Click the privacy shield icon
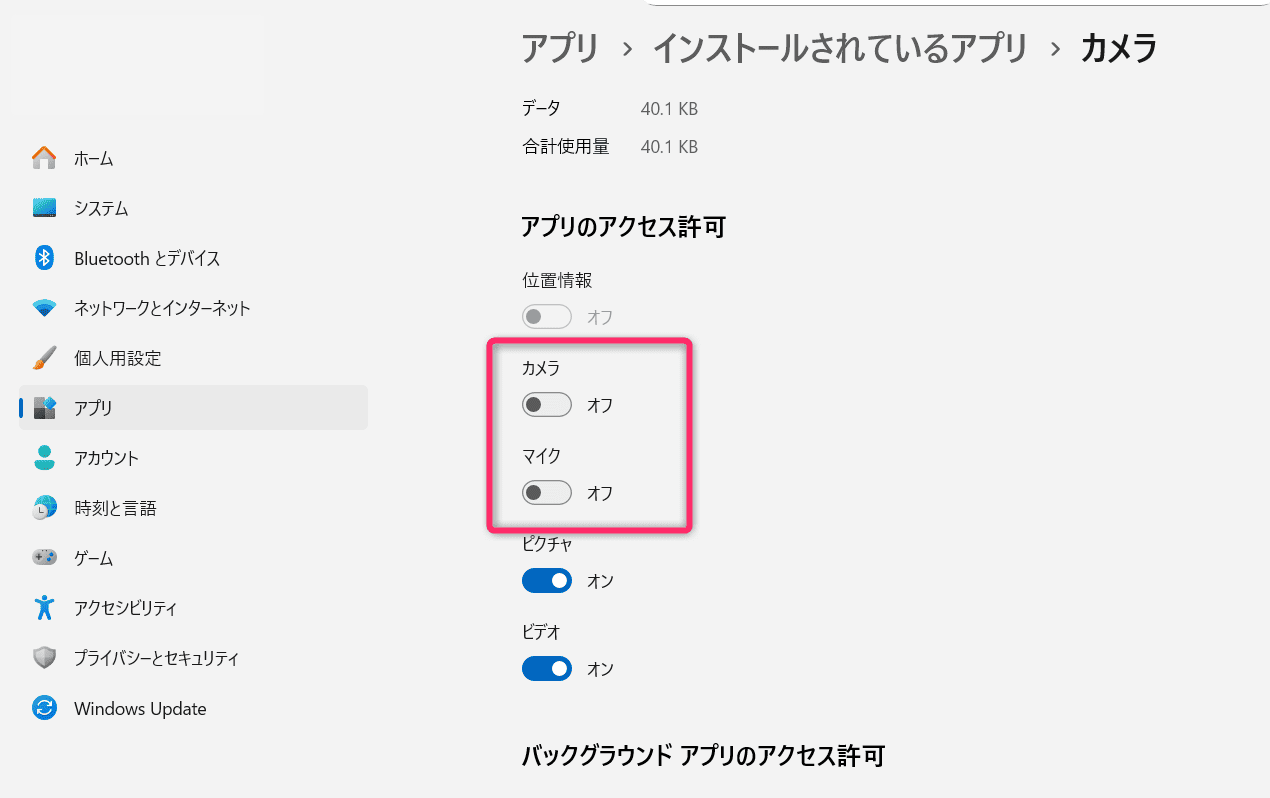Image resolution: width=1270 pixels, height=798 pixels. (x=44, y=658)
